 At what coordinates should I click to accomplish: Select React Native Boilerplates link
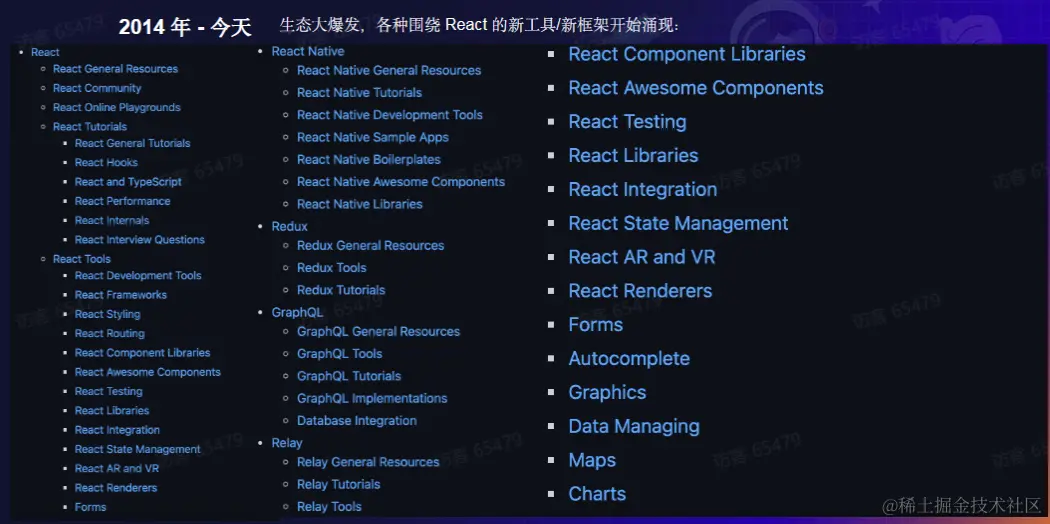pyautogui.click(x=369, y=159)
